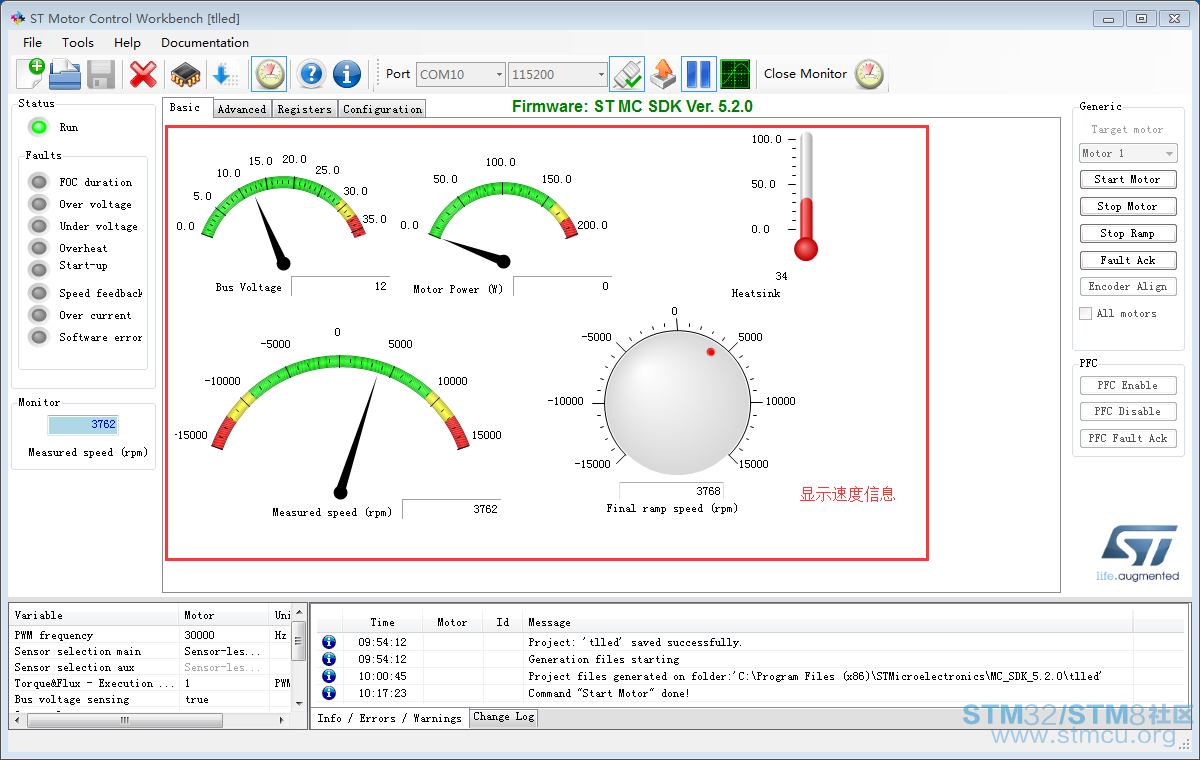Image resolution: width=1200 pixels, height=760 pixels.
Task: Switch to the Change Log tab
Action: coord(504,717)
